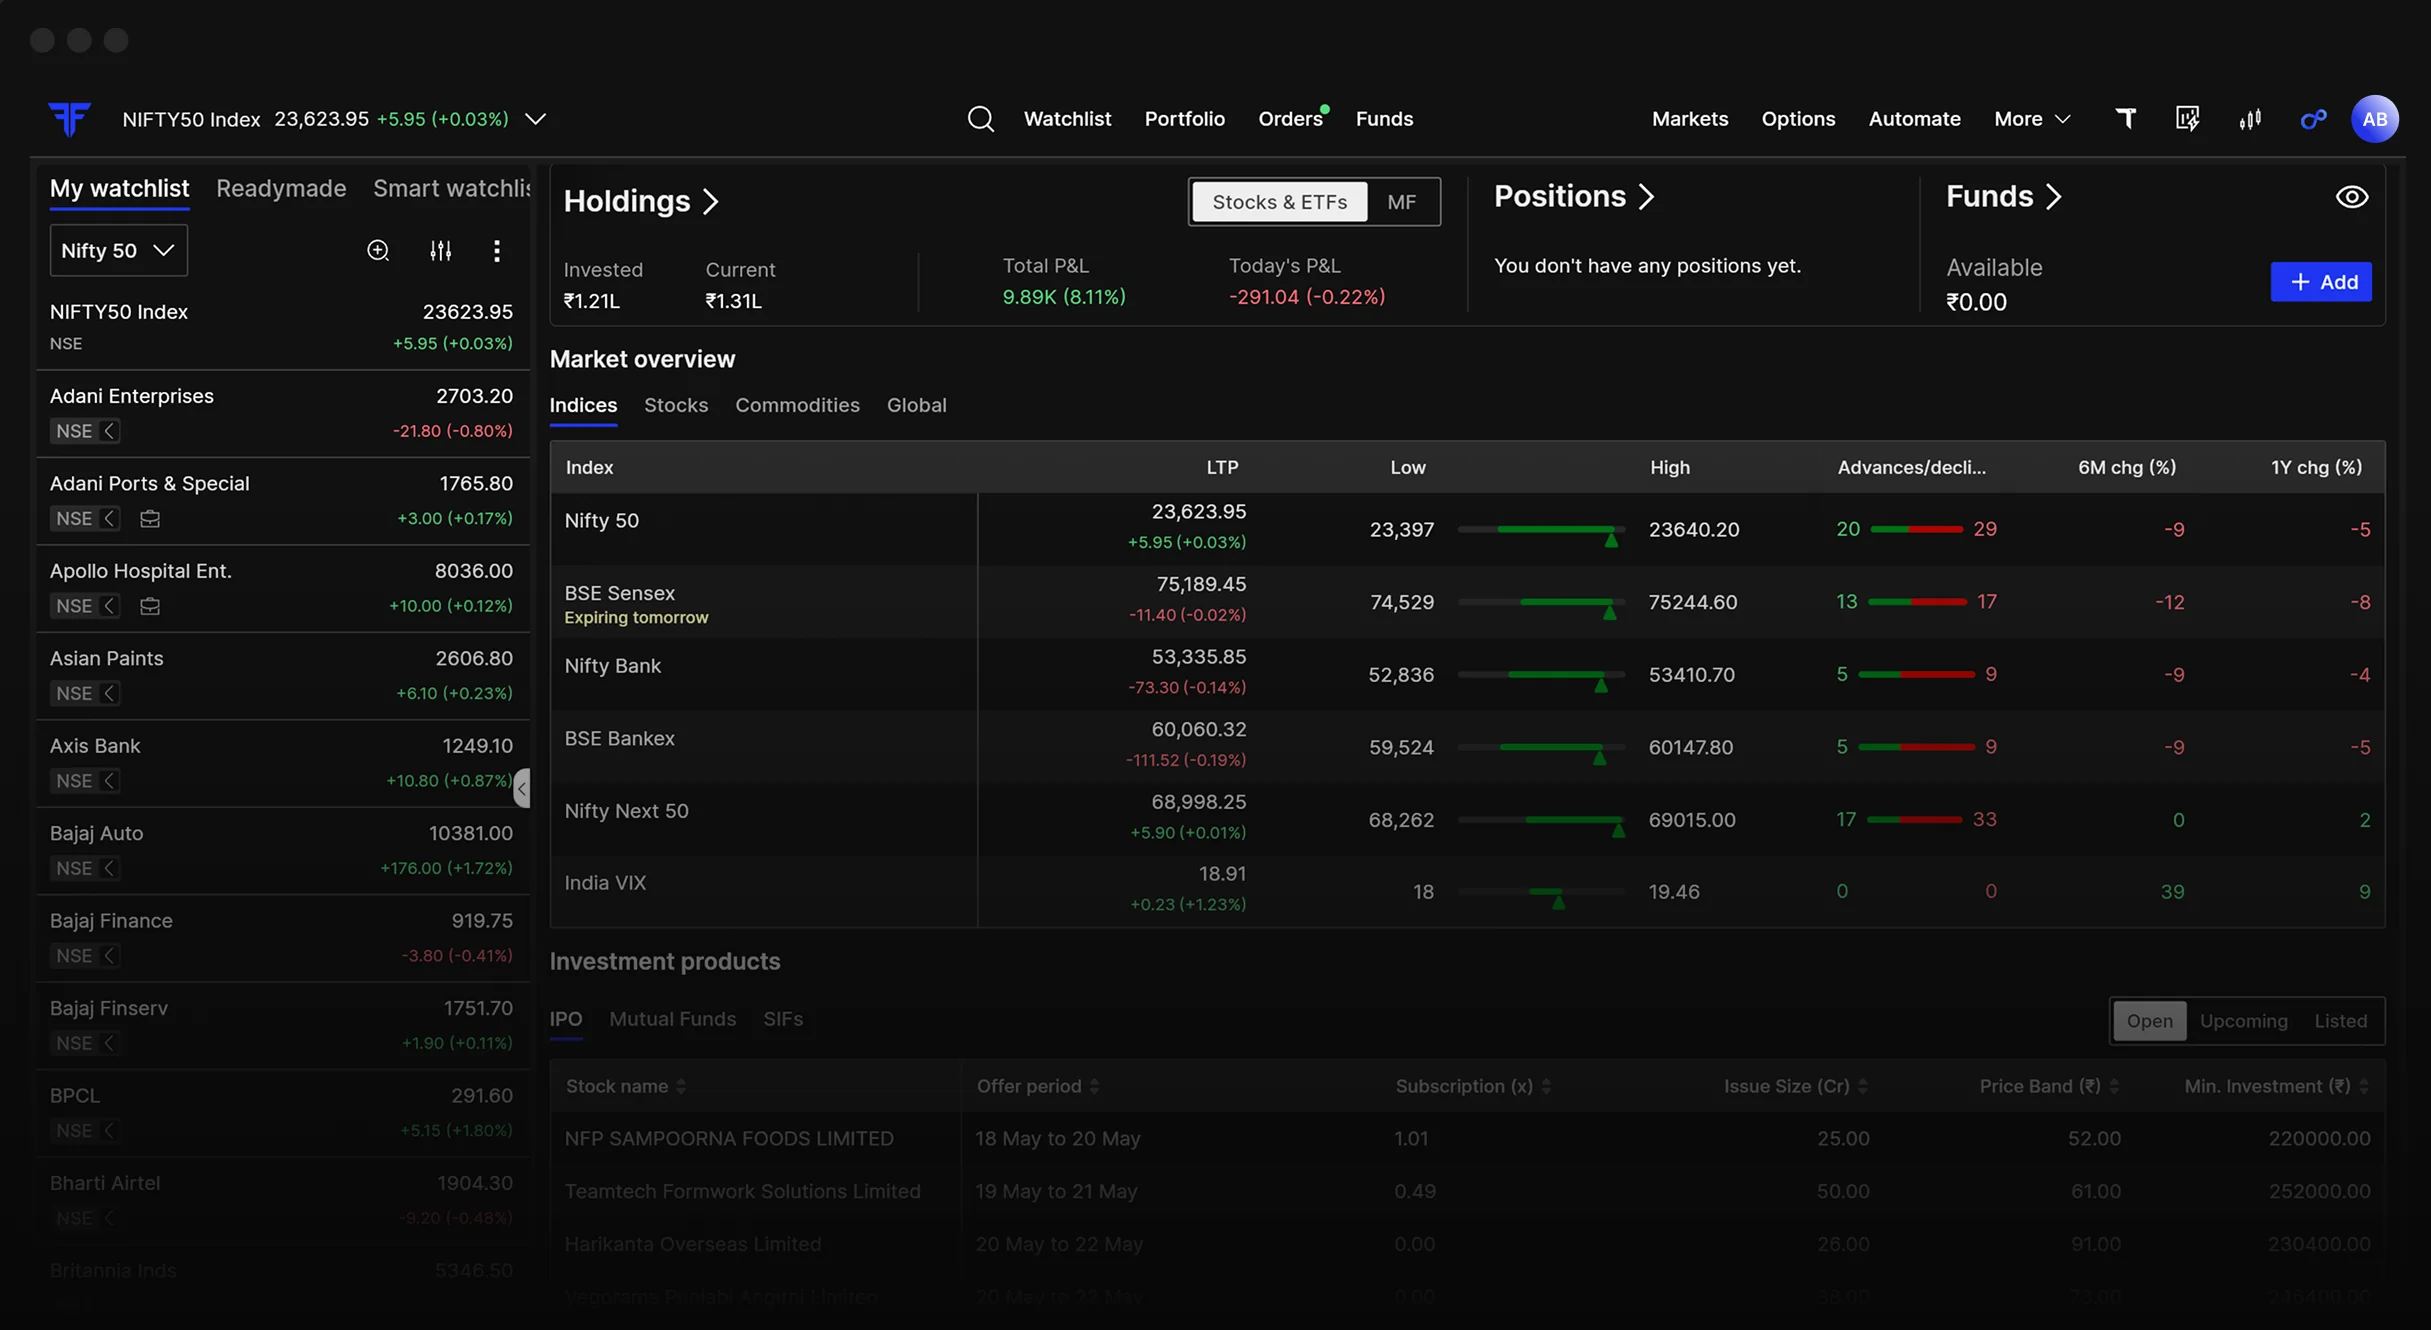Go to Portfolio in top navigation

pyautogui.click(x=1184, y=119)
